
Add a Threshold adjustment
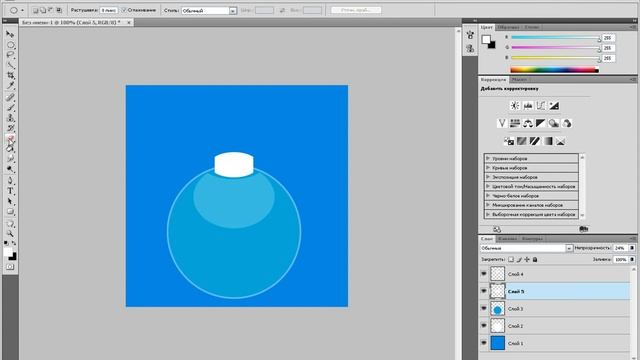point(535,141)
